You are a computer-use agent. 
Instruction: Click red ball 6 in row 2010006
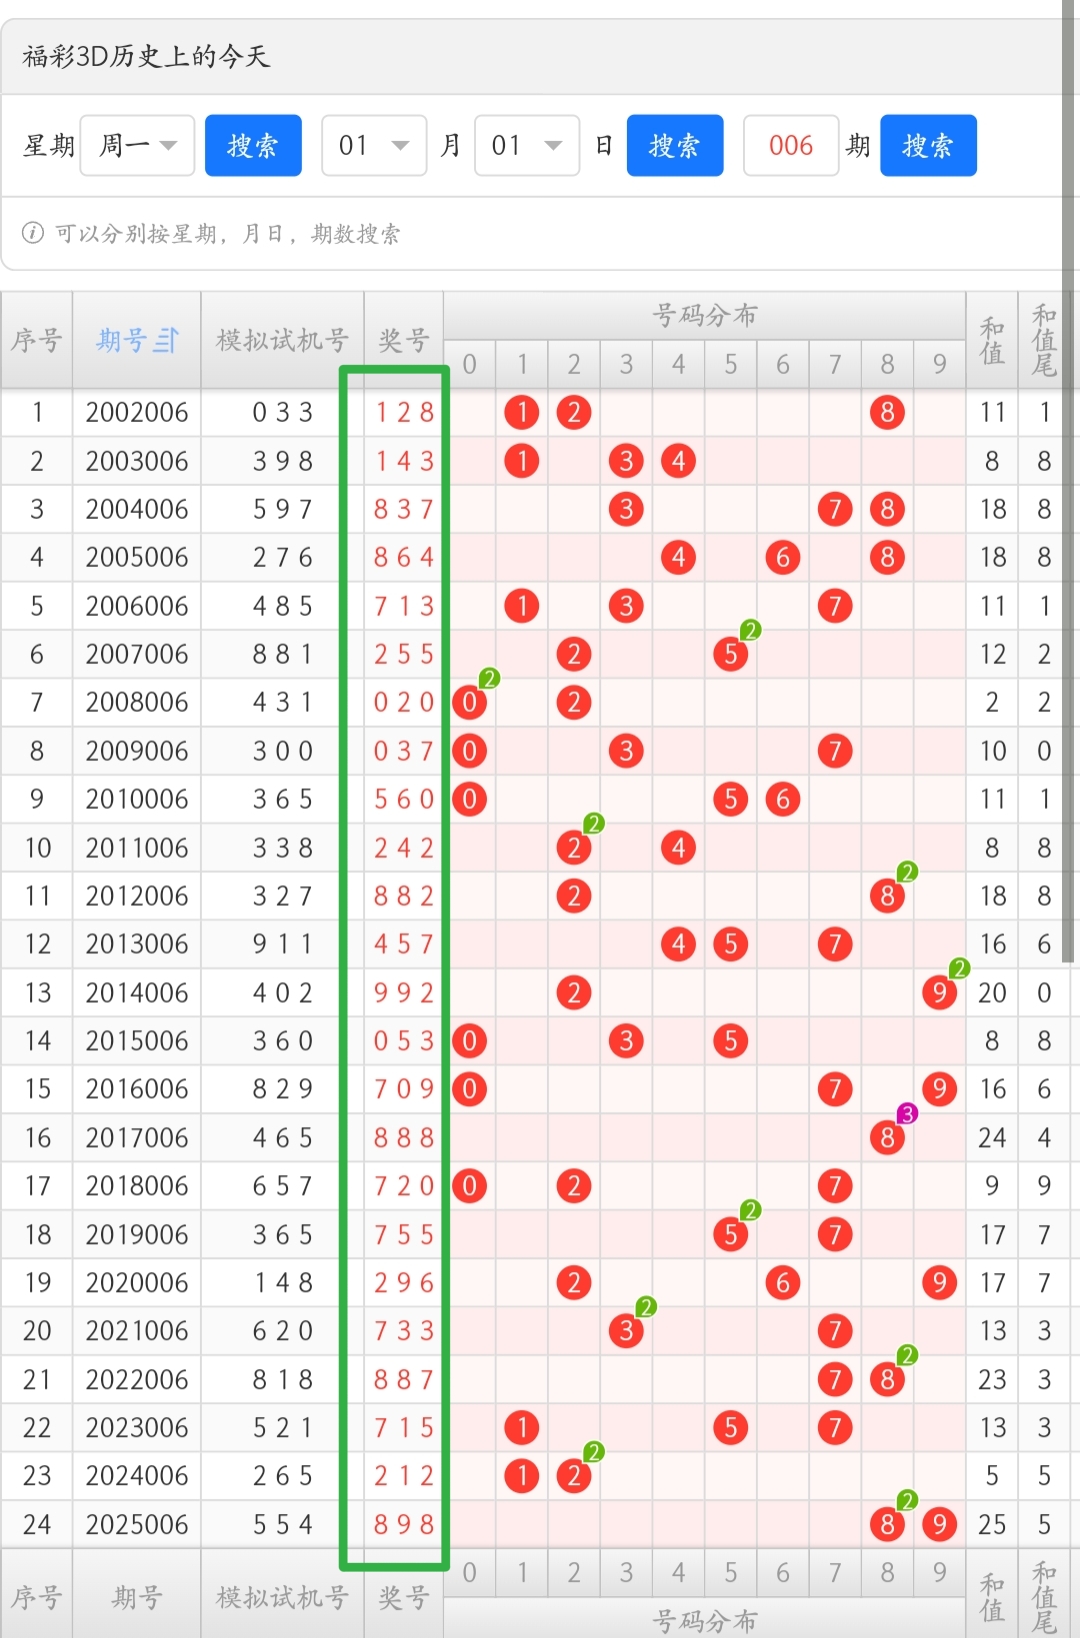pos(783,799)
